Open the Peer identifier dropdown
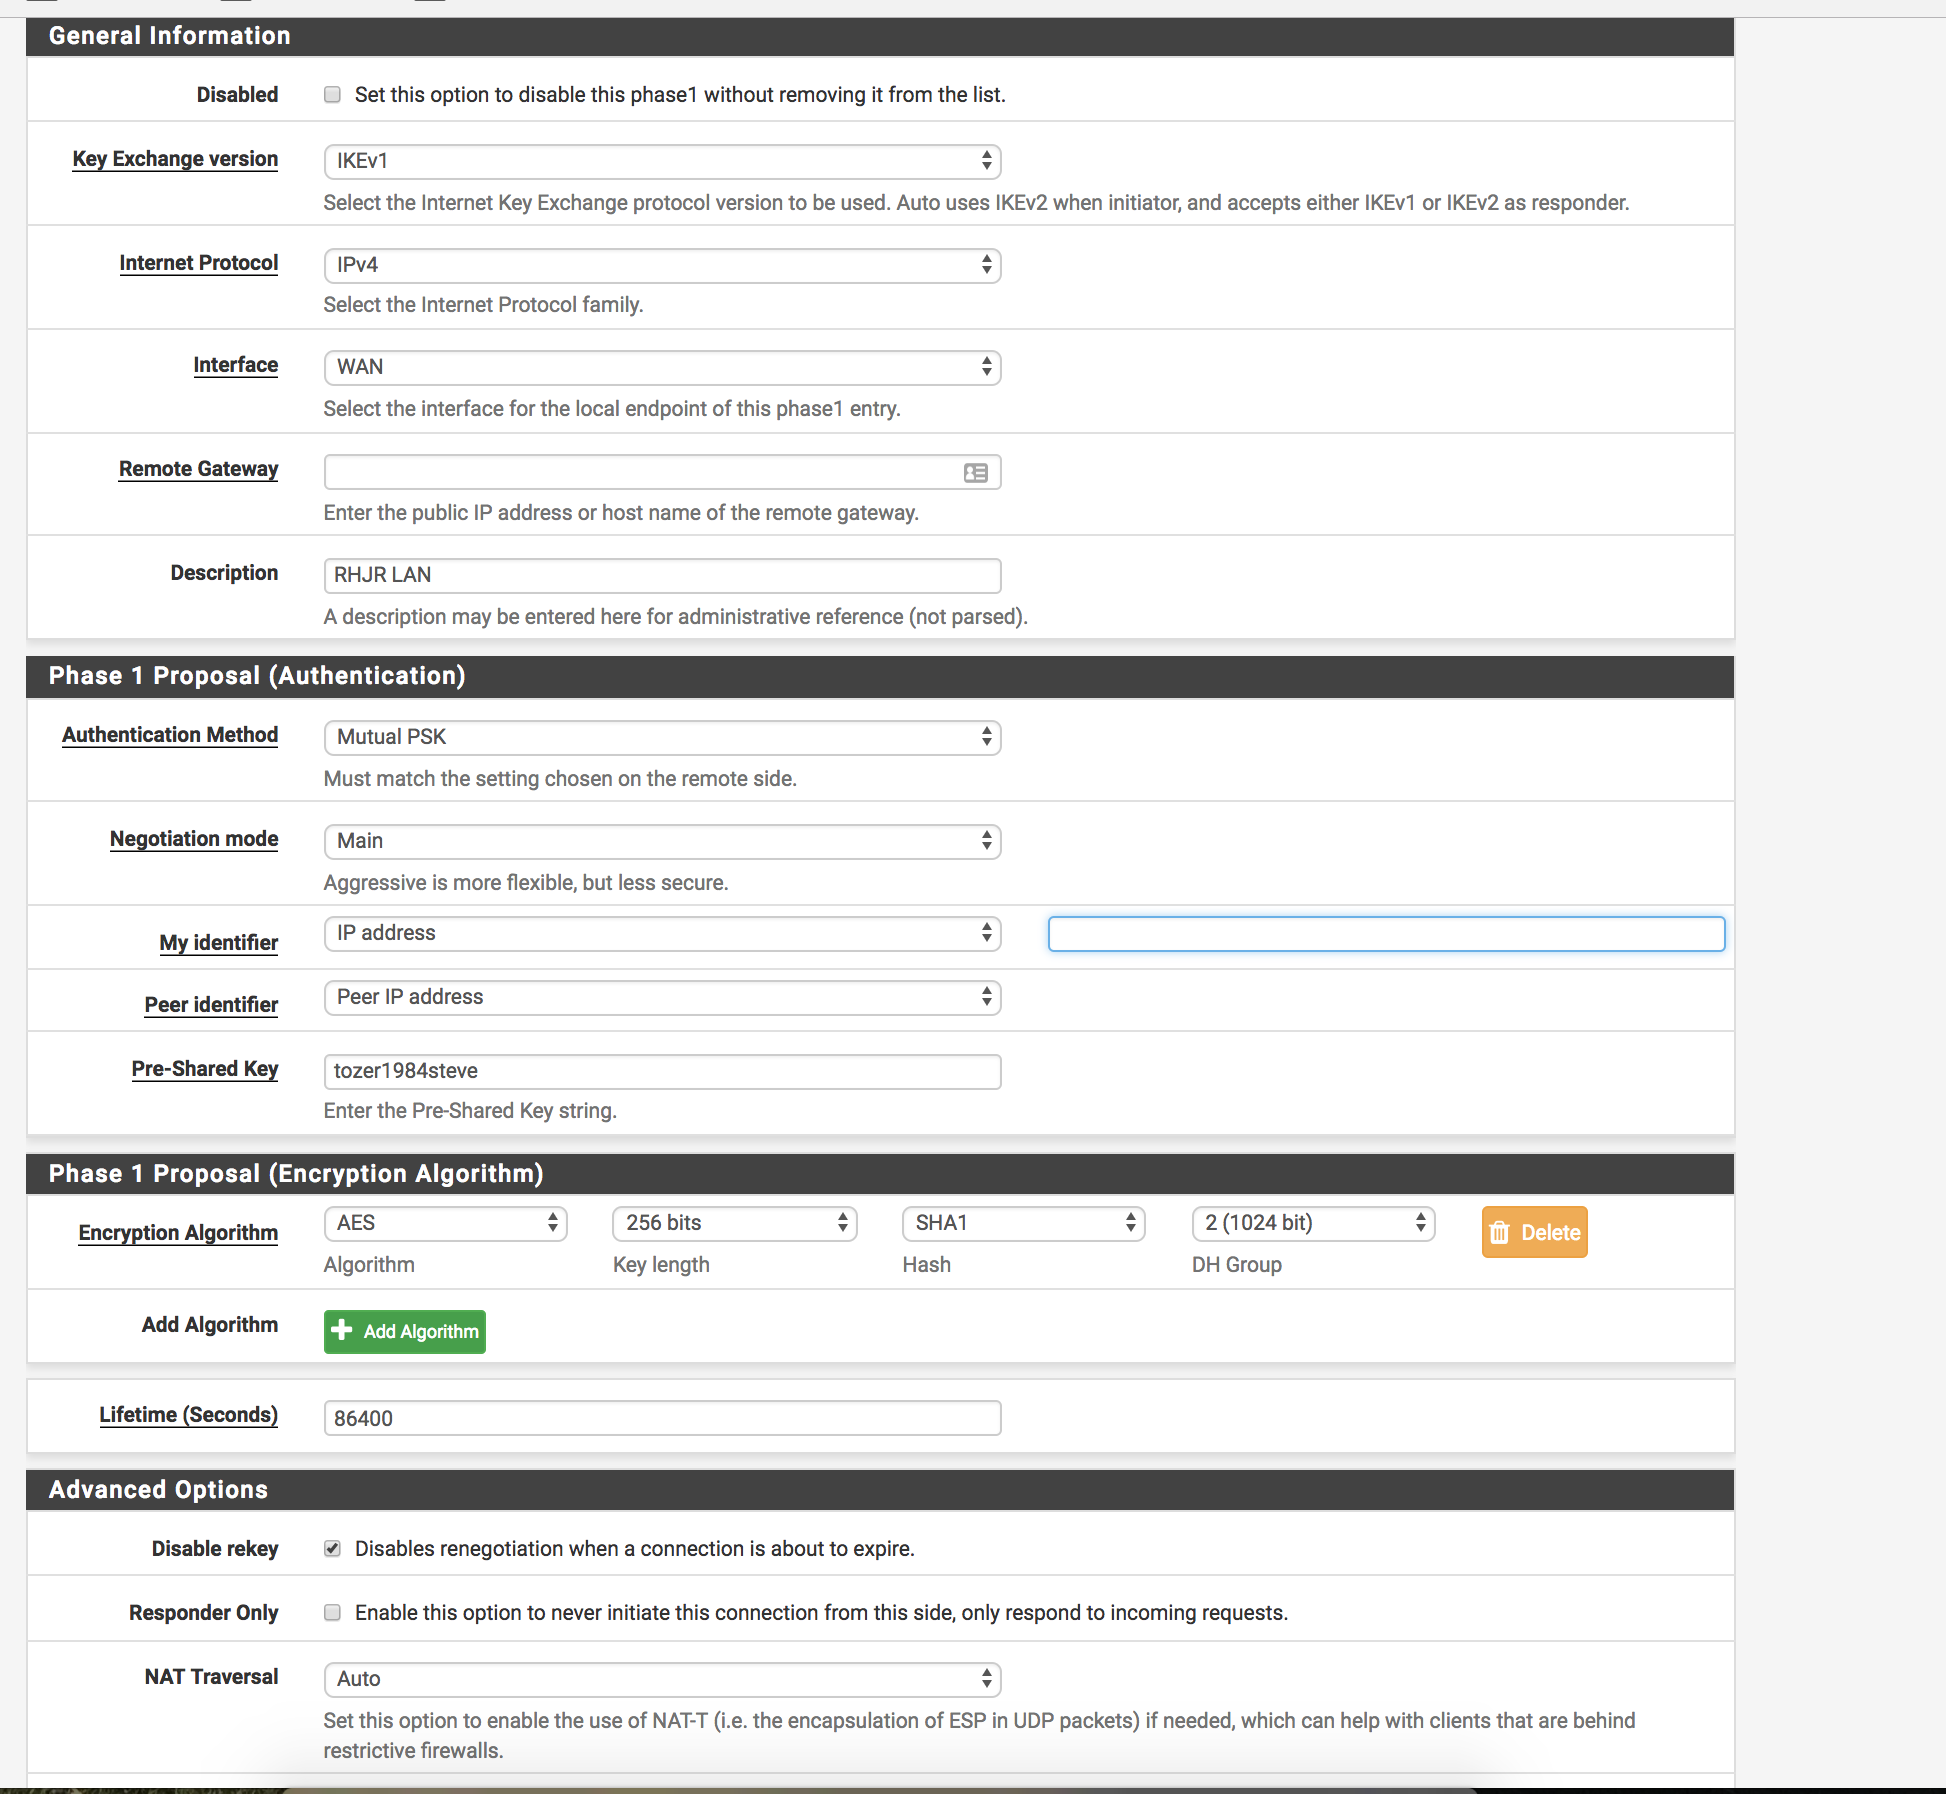The image size is (1946, 1794). 662,997
